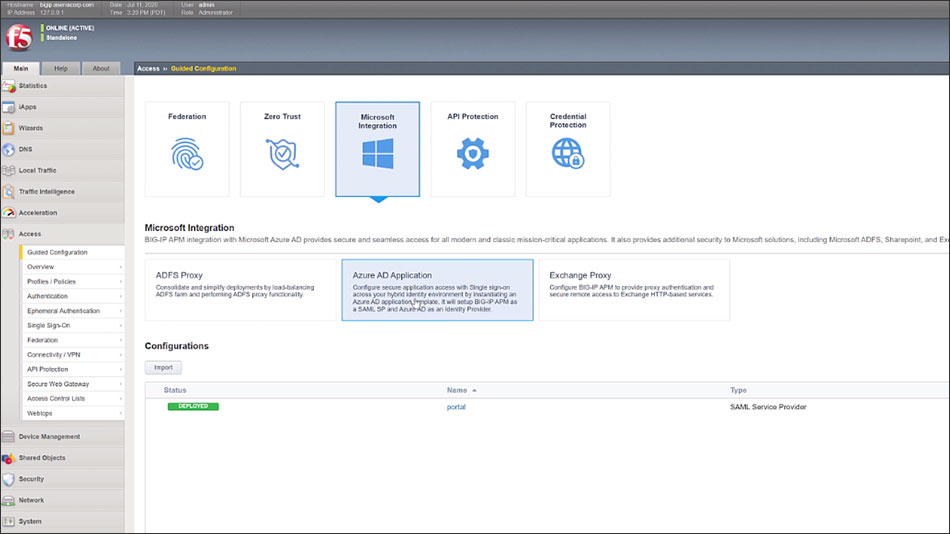Expand the Profiles / Policies submenu arrow
This screenshot has height=534, width=950.
tap(121, 282)
